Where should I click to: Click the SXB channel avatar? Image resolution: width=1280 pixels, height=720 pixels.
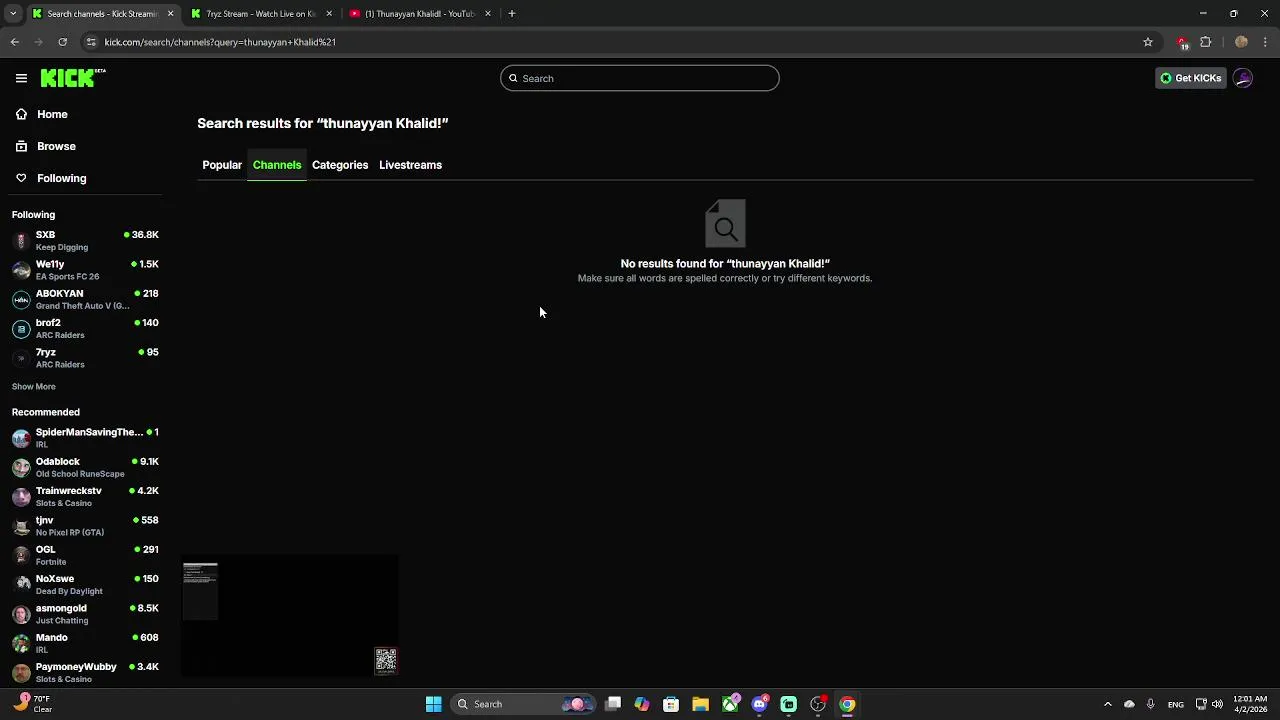21,241
